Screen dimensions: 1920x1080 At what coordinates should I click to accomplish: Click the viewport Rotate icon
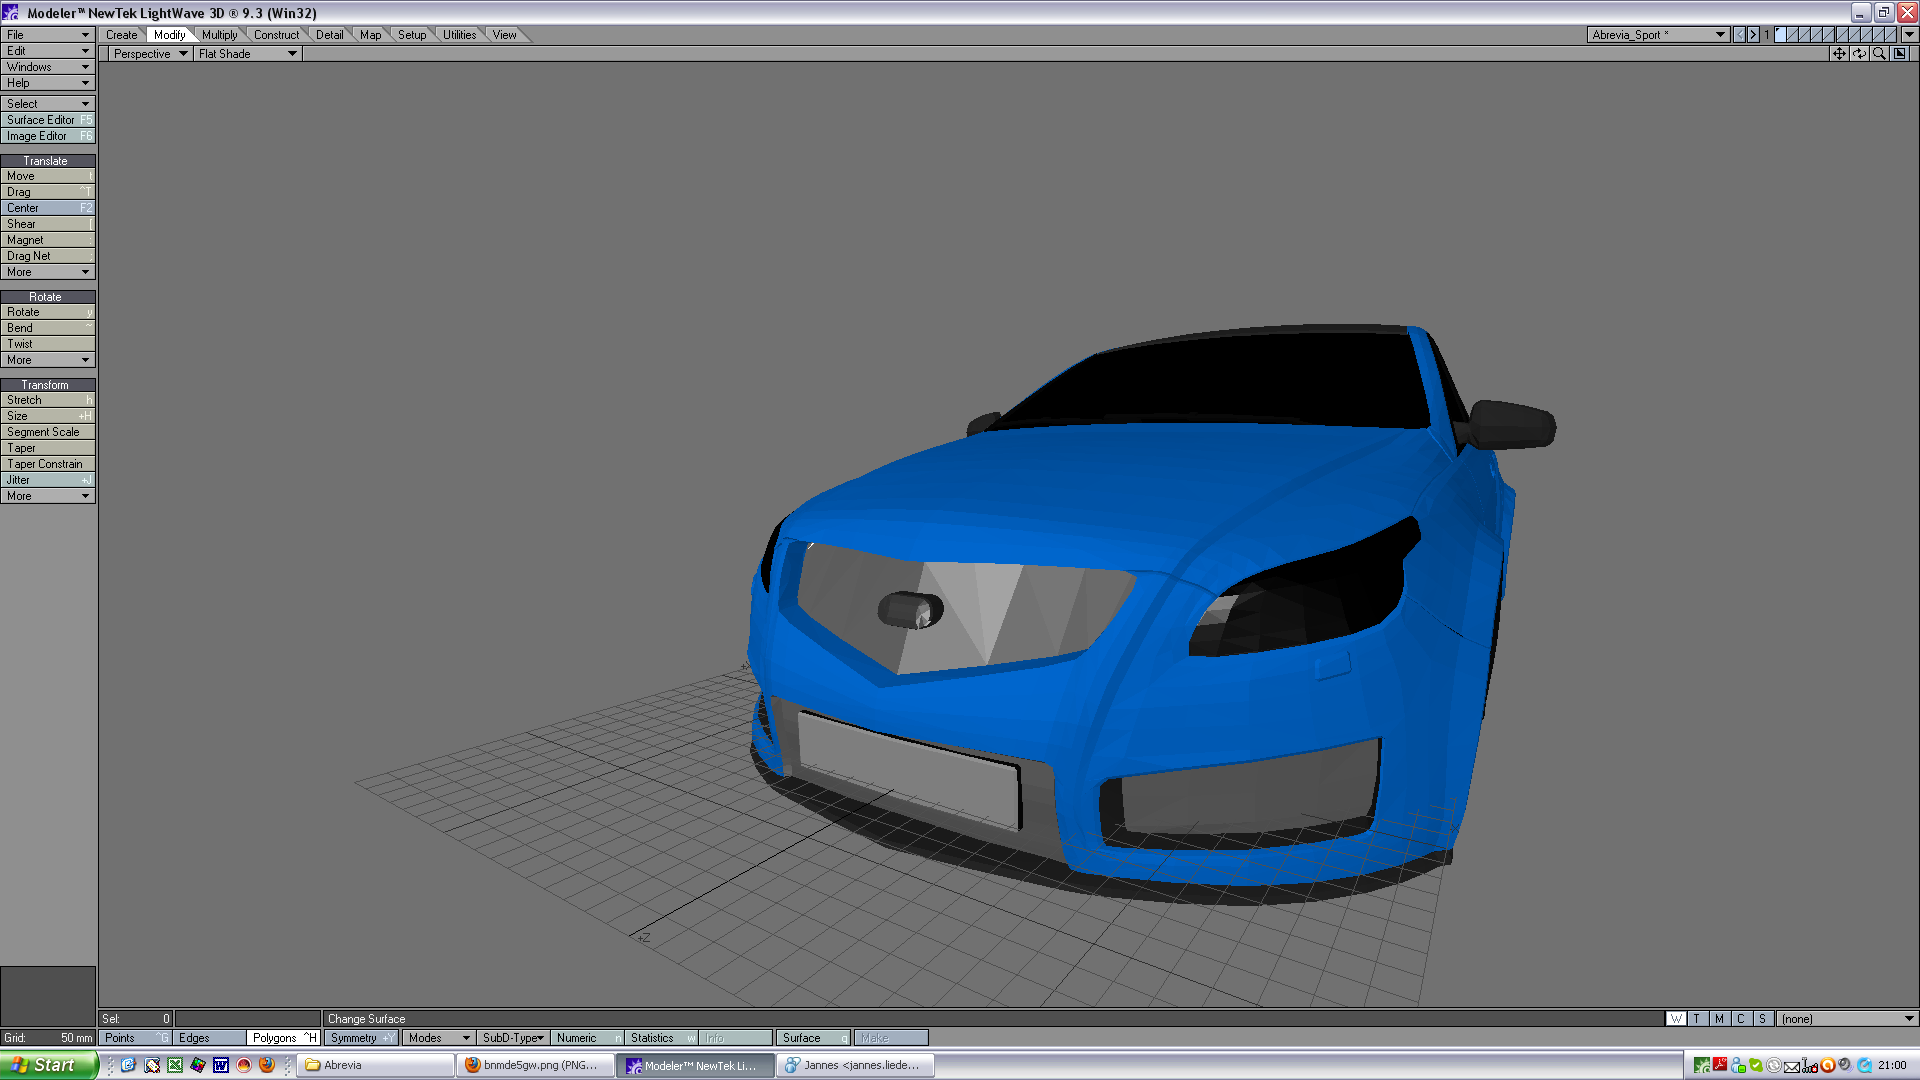(1859, 54)
